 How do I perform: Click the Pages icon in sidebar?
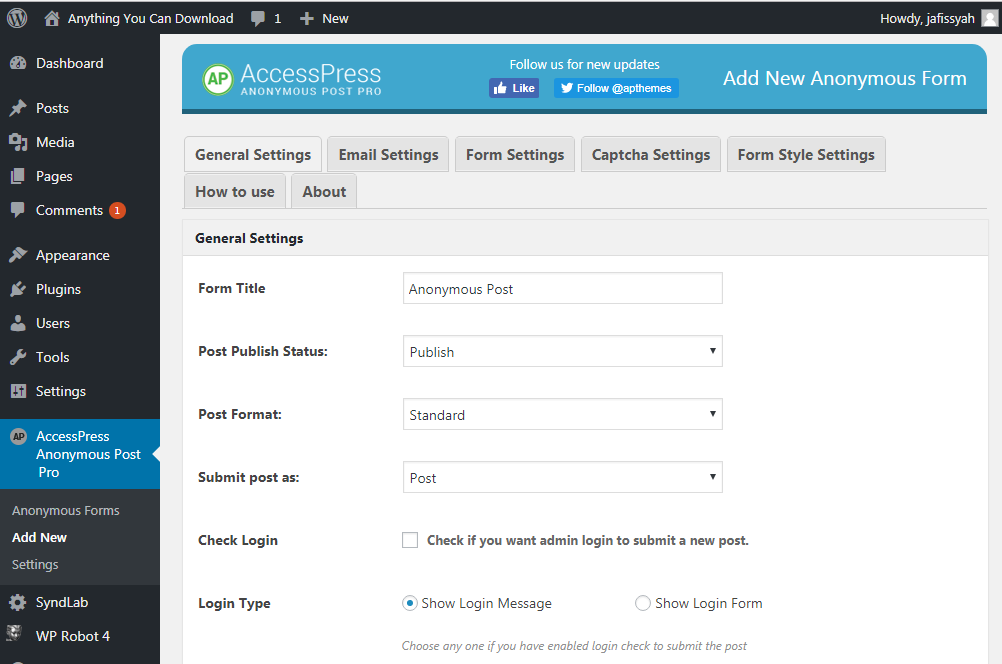(18, 176)
